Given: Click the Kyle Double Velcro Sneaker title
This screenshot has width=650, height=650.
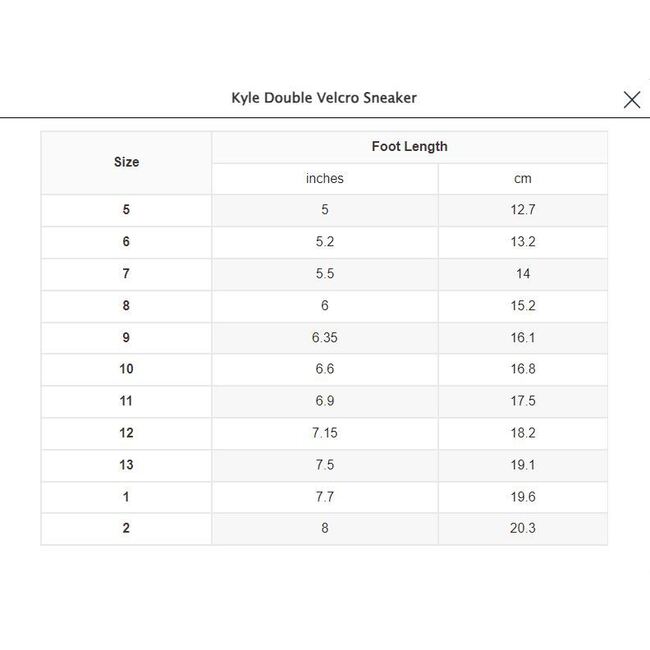Looking at the screenshot, I should click(x=324, y=98).
